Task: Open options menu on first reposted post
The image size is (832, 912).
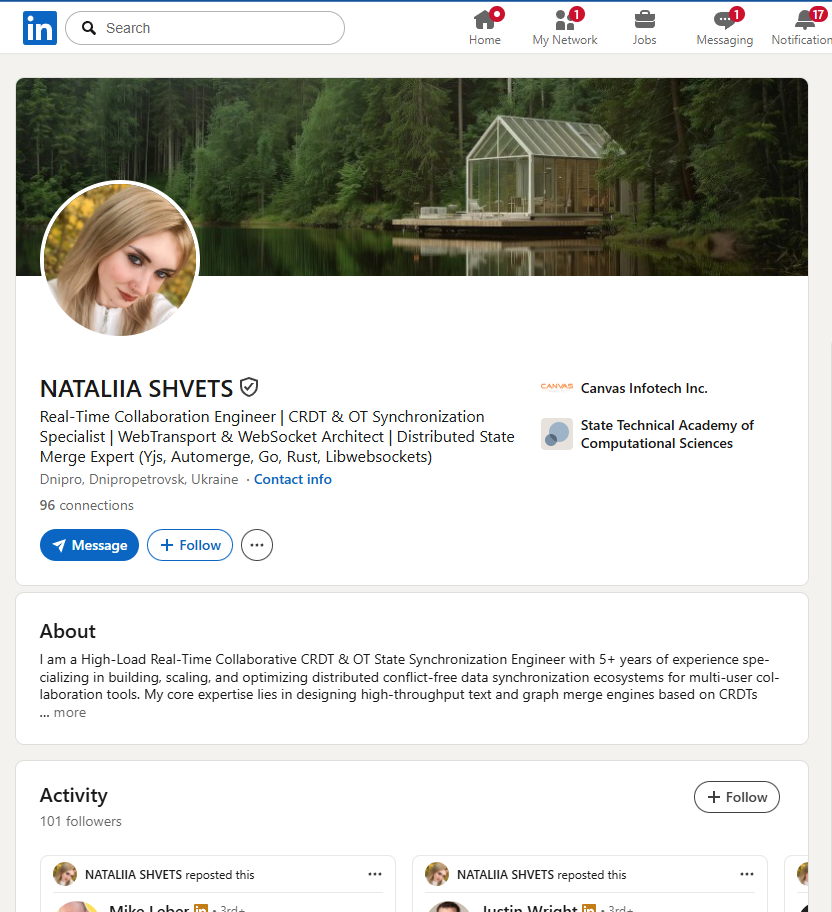Action: pos(375,874)
